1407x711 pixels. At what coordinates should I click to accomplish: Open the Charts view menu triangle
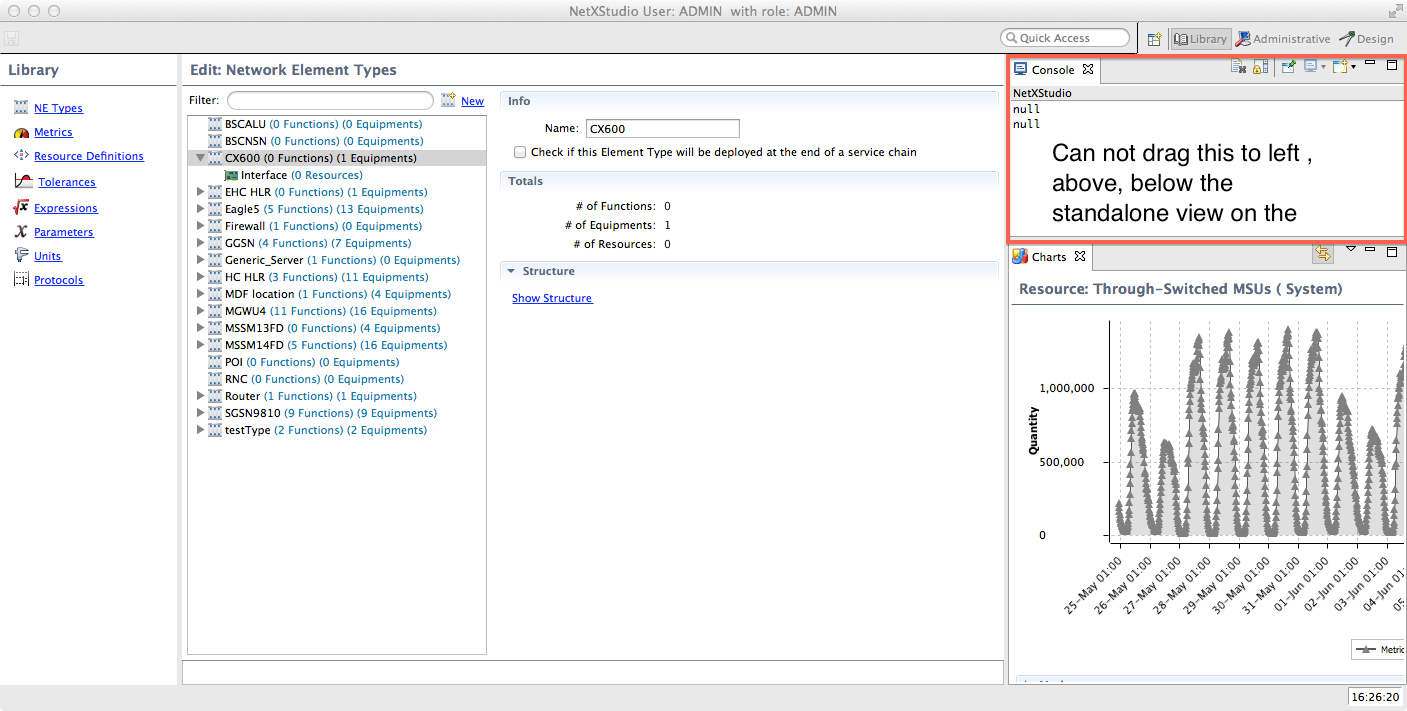[1350, 248]
